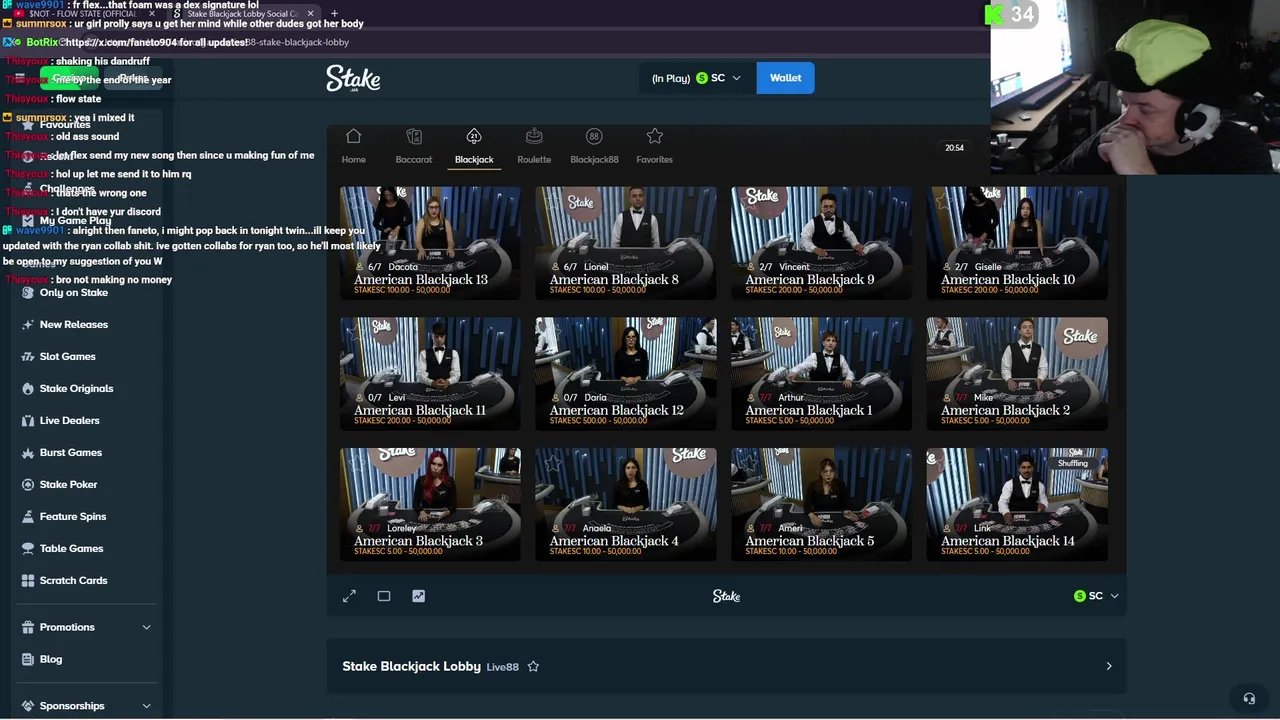Click the Blog sidebar icon

tap(28, 660)
